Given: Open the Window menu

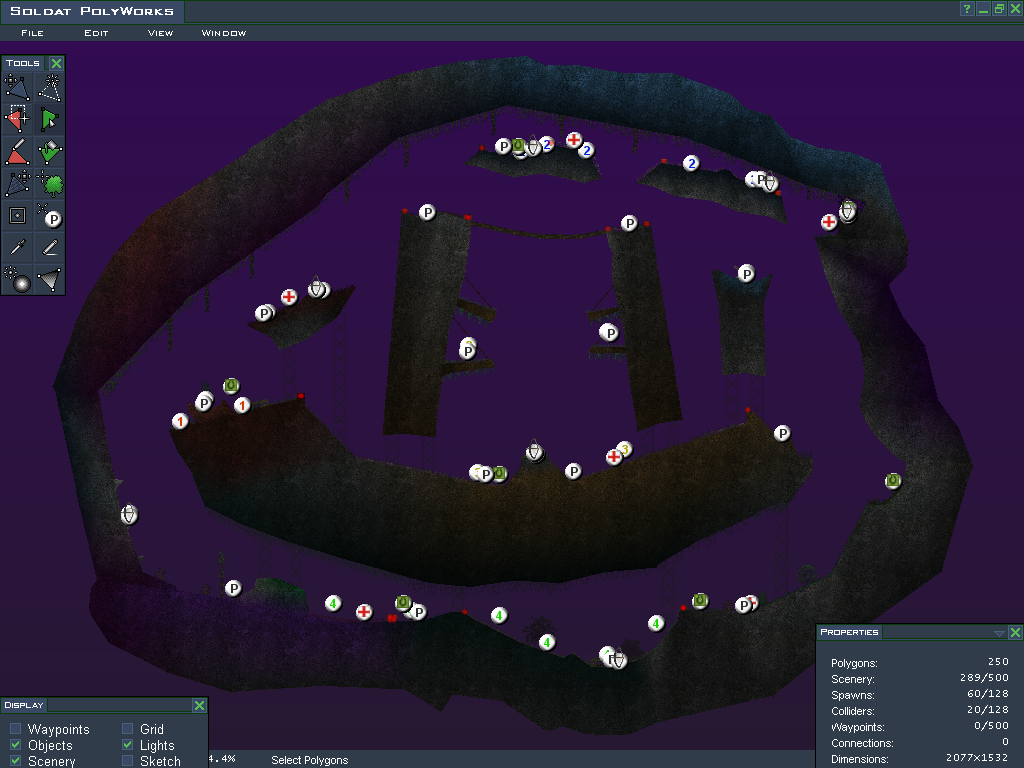Looking at the screenshot, I should pos(224,33).
